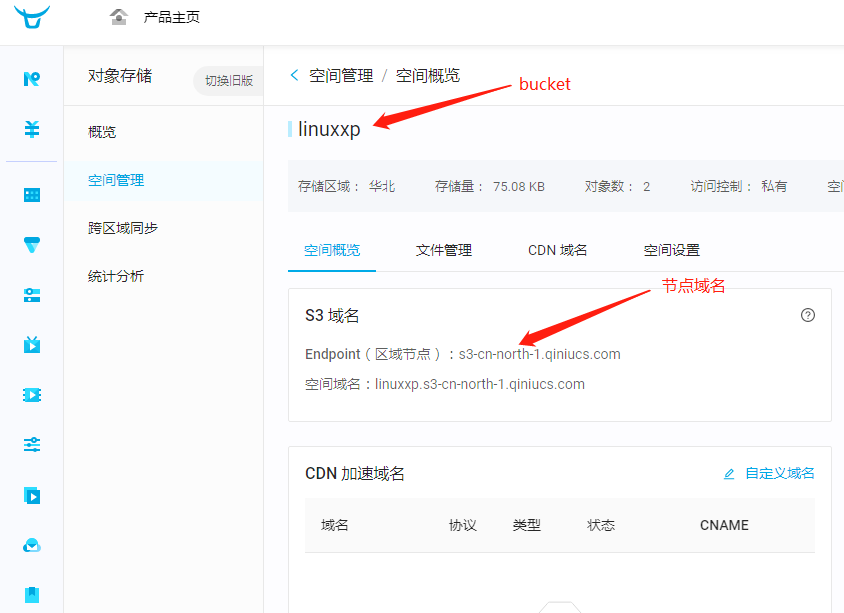Switch to the CDN 域名 tab
Screen dimensions: 844x613
tap(558, 250)
